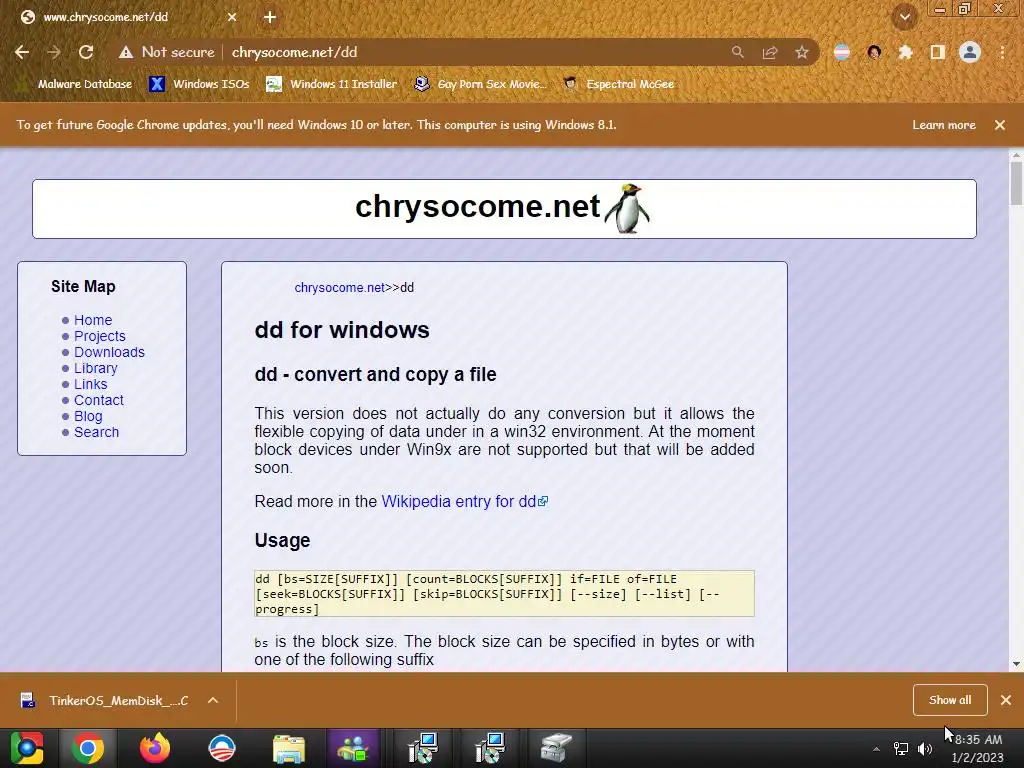Click the forward navigation arrow
Screen dimensions: 1024x768
(x=54, y=52)
